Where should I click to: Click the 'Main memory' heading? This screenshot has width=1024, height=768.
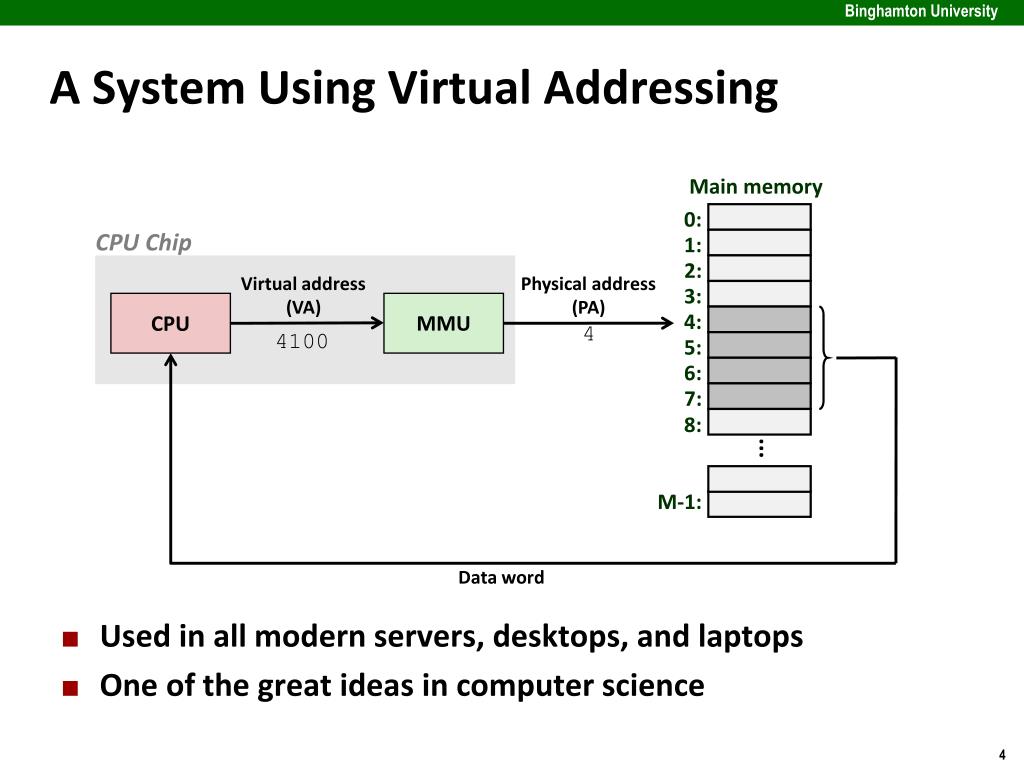756,187
